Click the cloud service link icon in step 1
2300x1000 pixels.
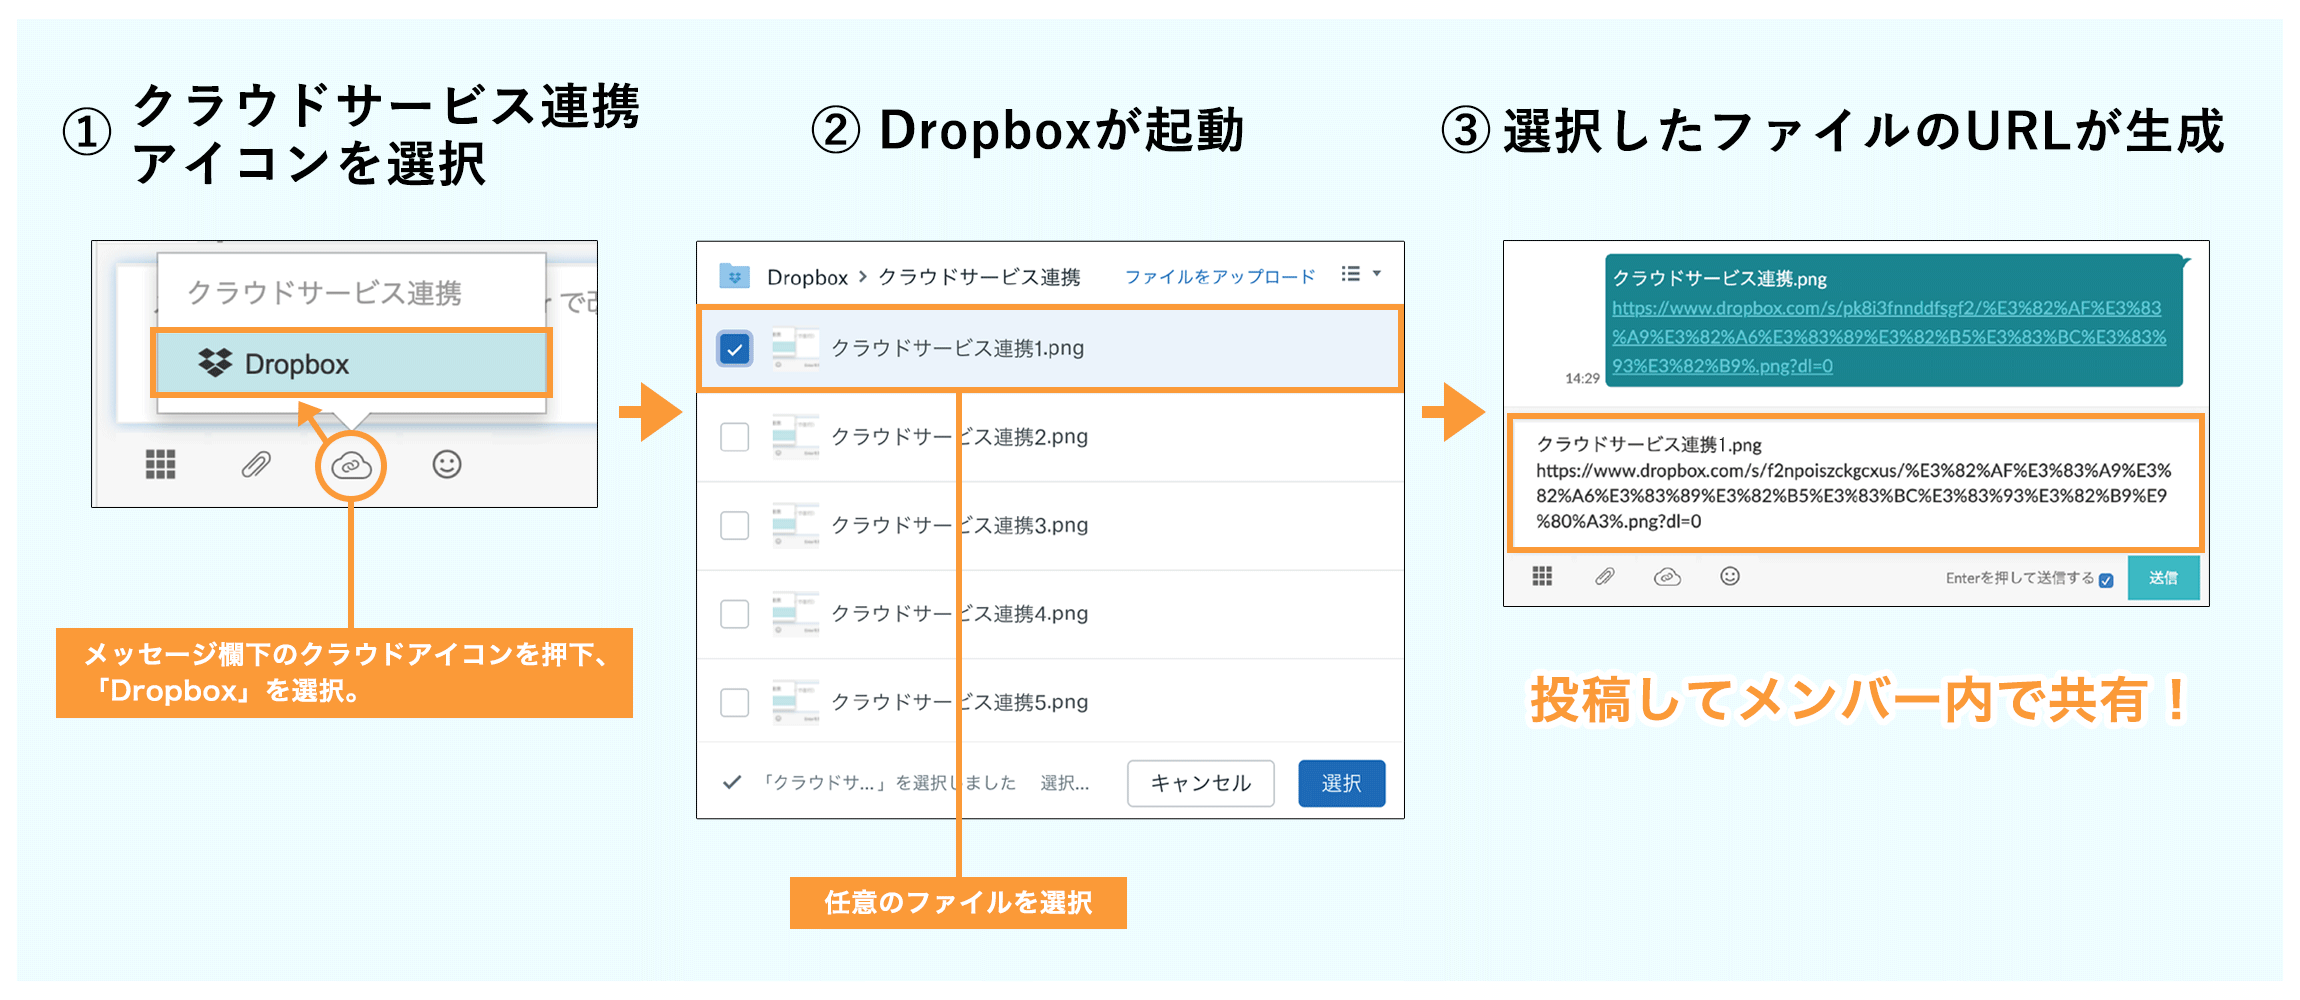point(351,465)
